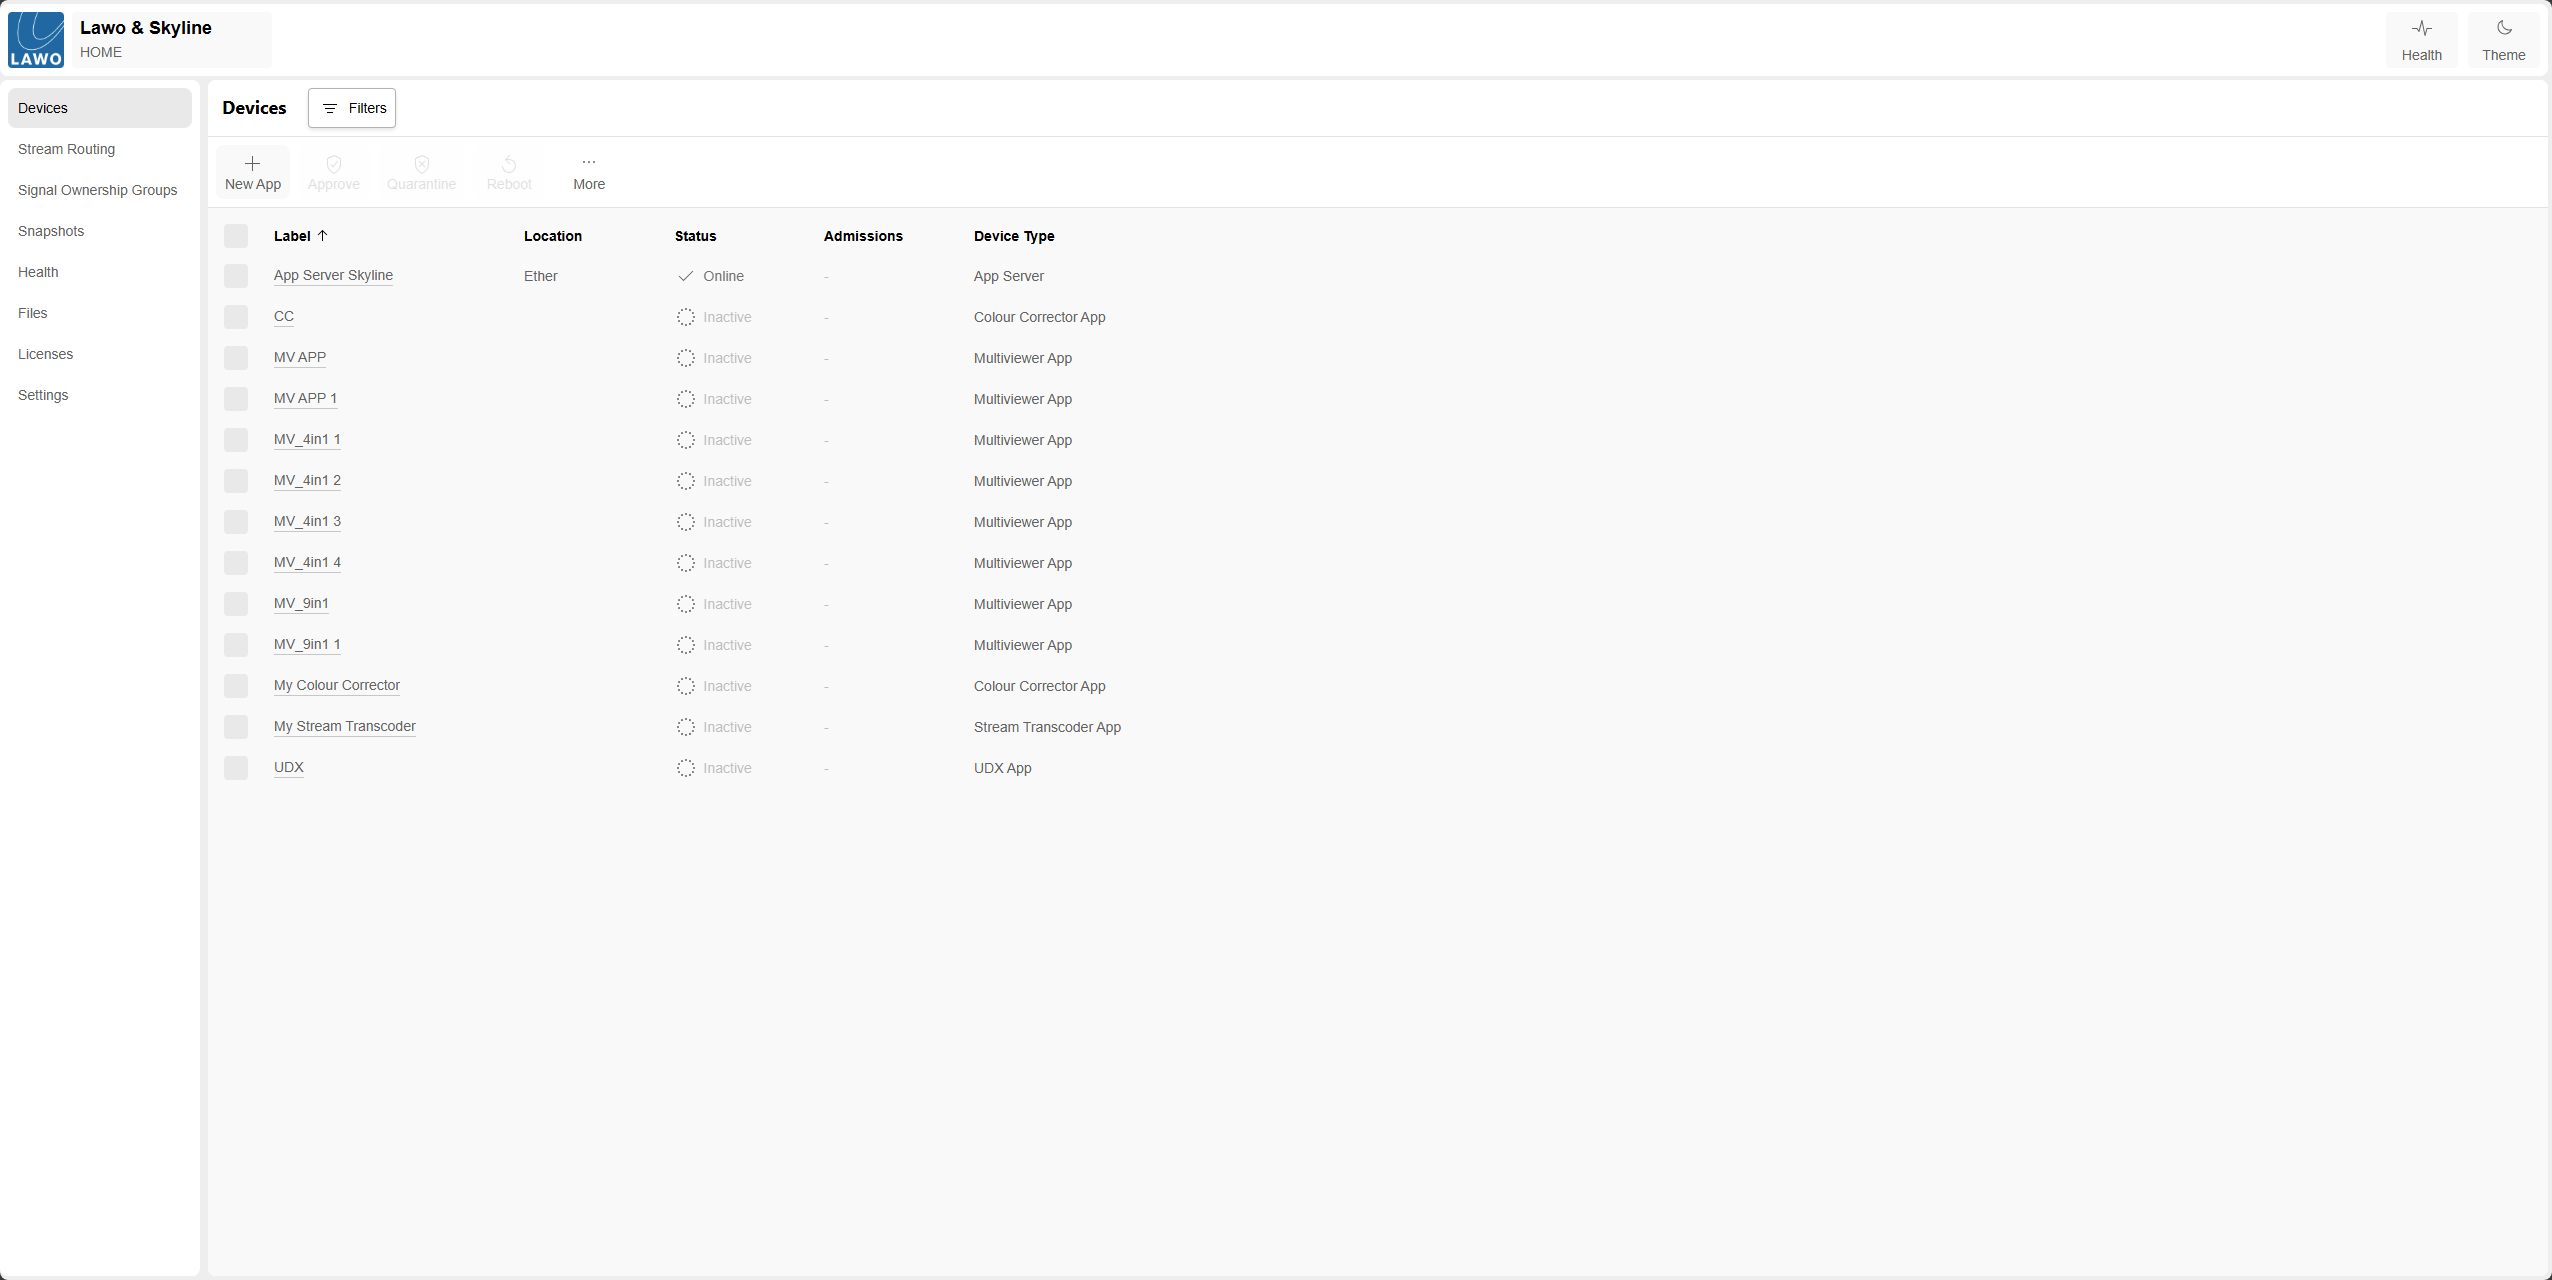
Task: Select the MV APP row checkbox
Action: tap(236, 358)
